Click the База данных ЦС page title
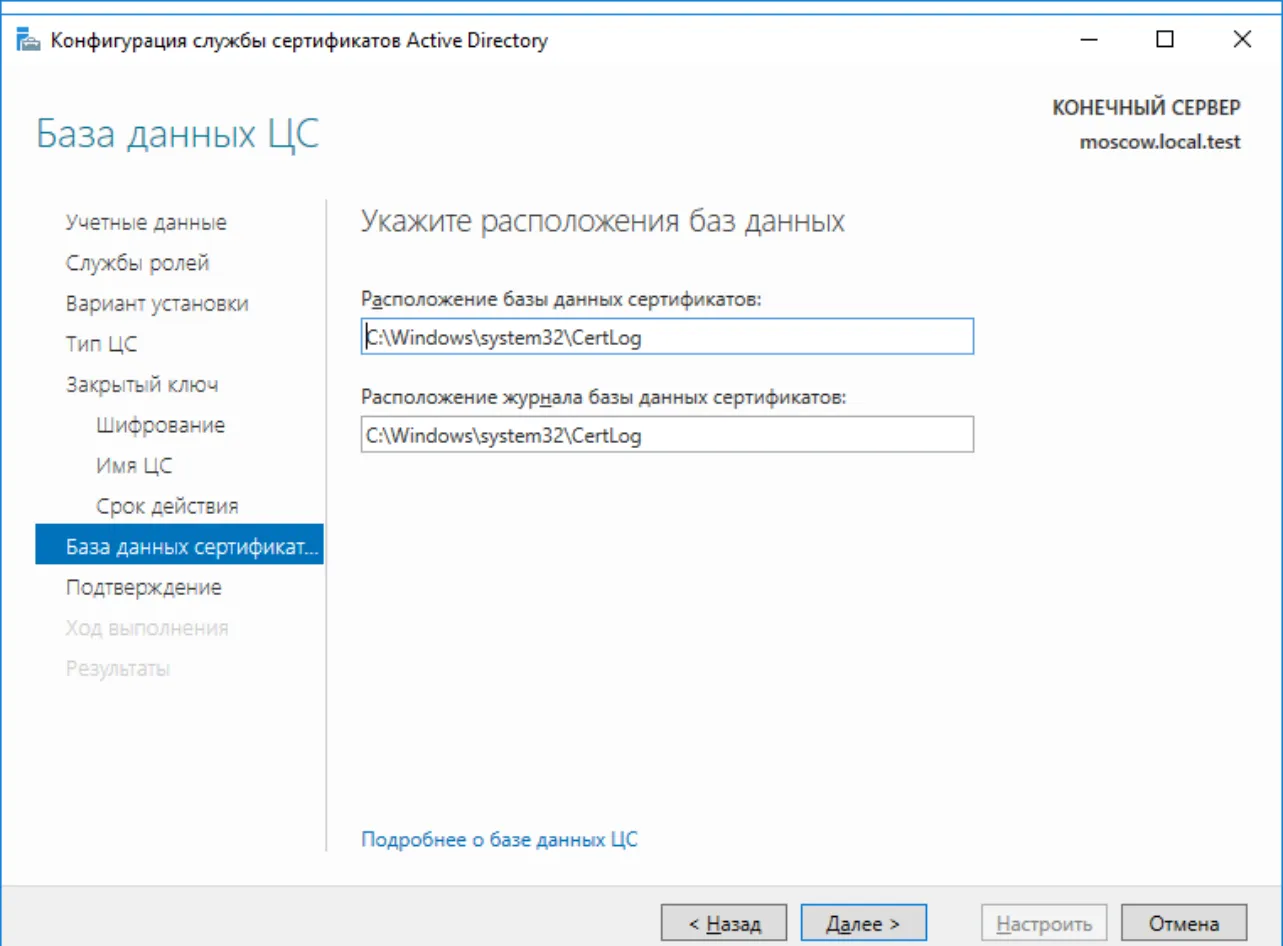 (178, 134)
